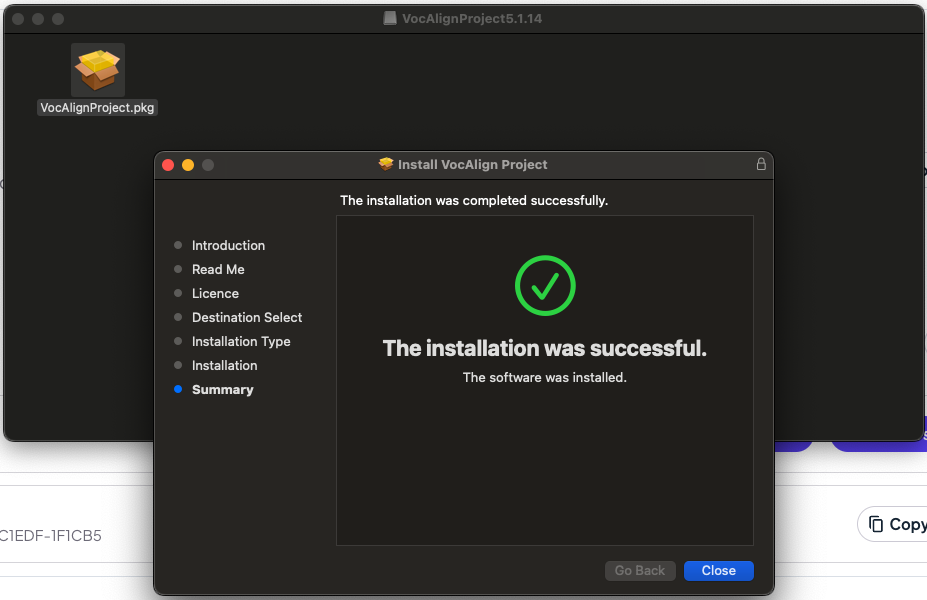
Task: Minimize the installer with the yellow button
Action: pos(188,165)
